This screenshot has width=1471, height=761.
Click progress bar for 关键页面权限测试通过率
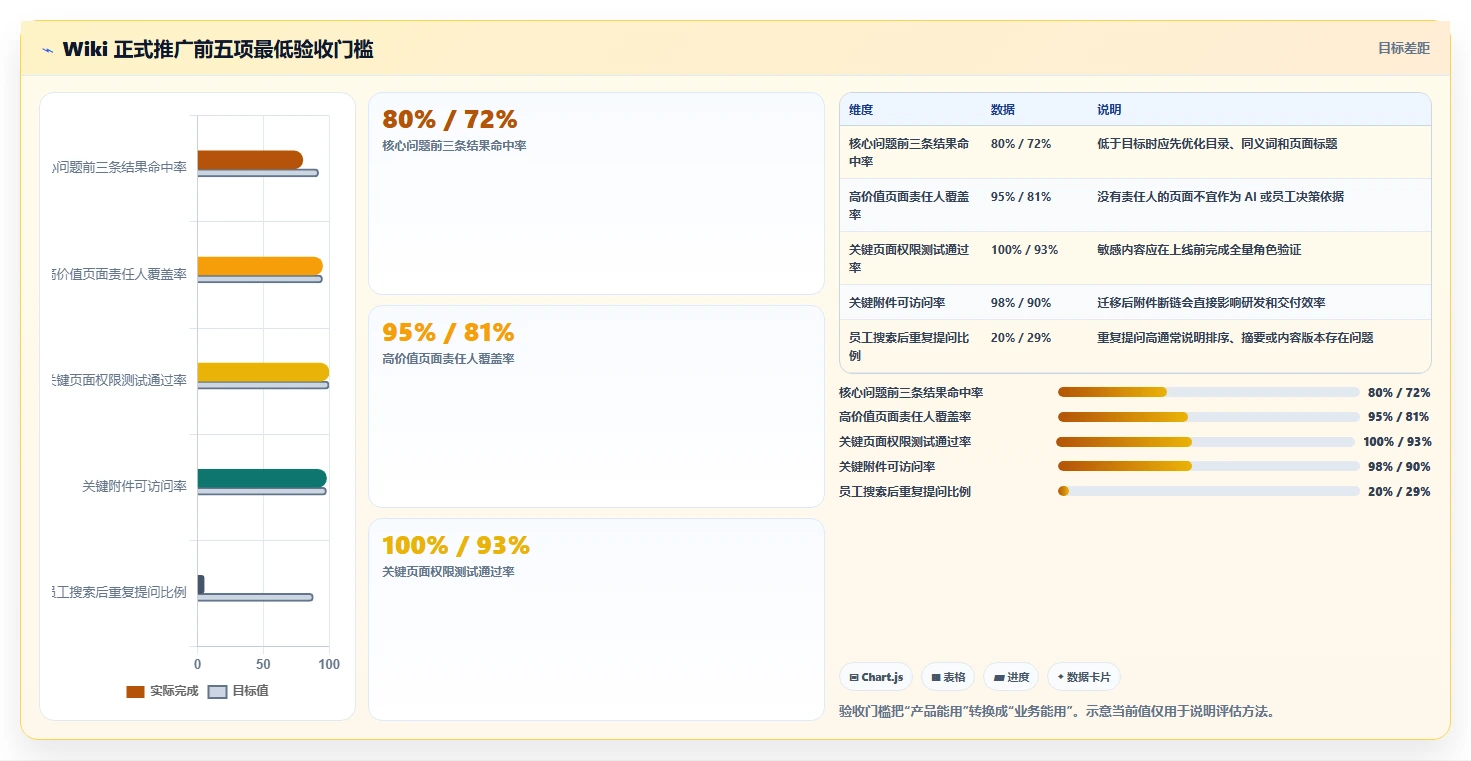pyautogui.click(x=1205, y=442)
